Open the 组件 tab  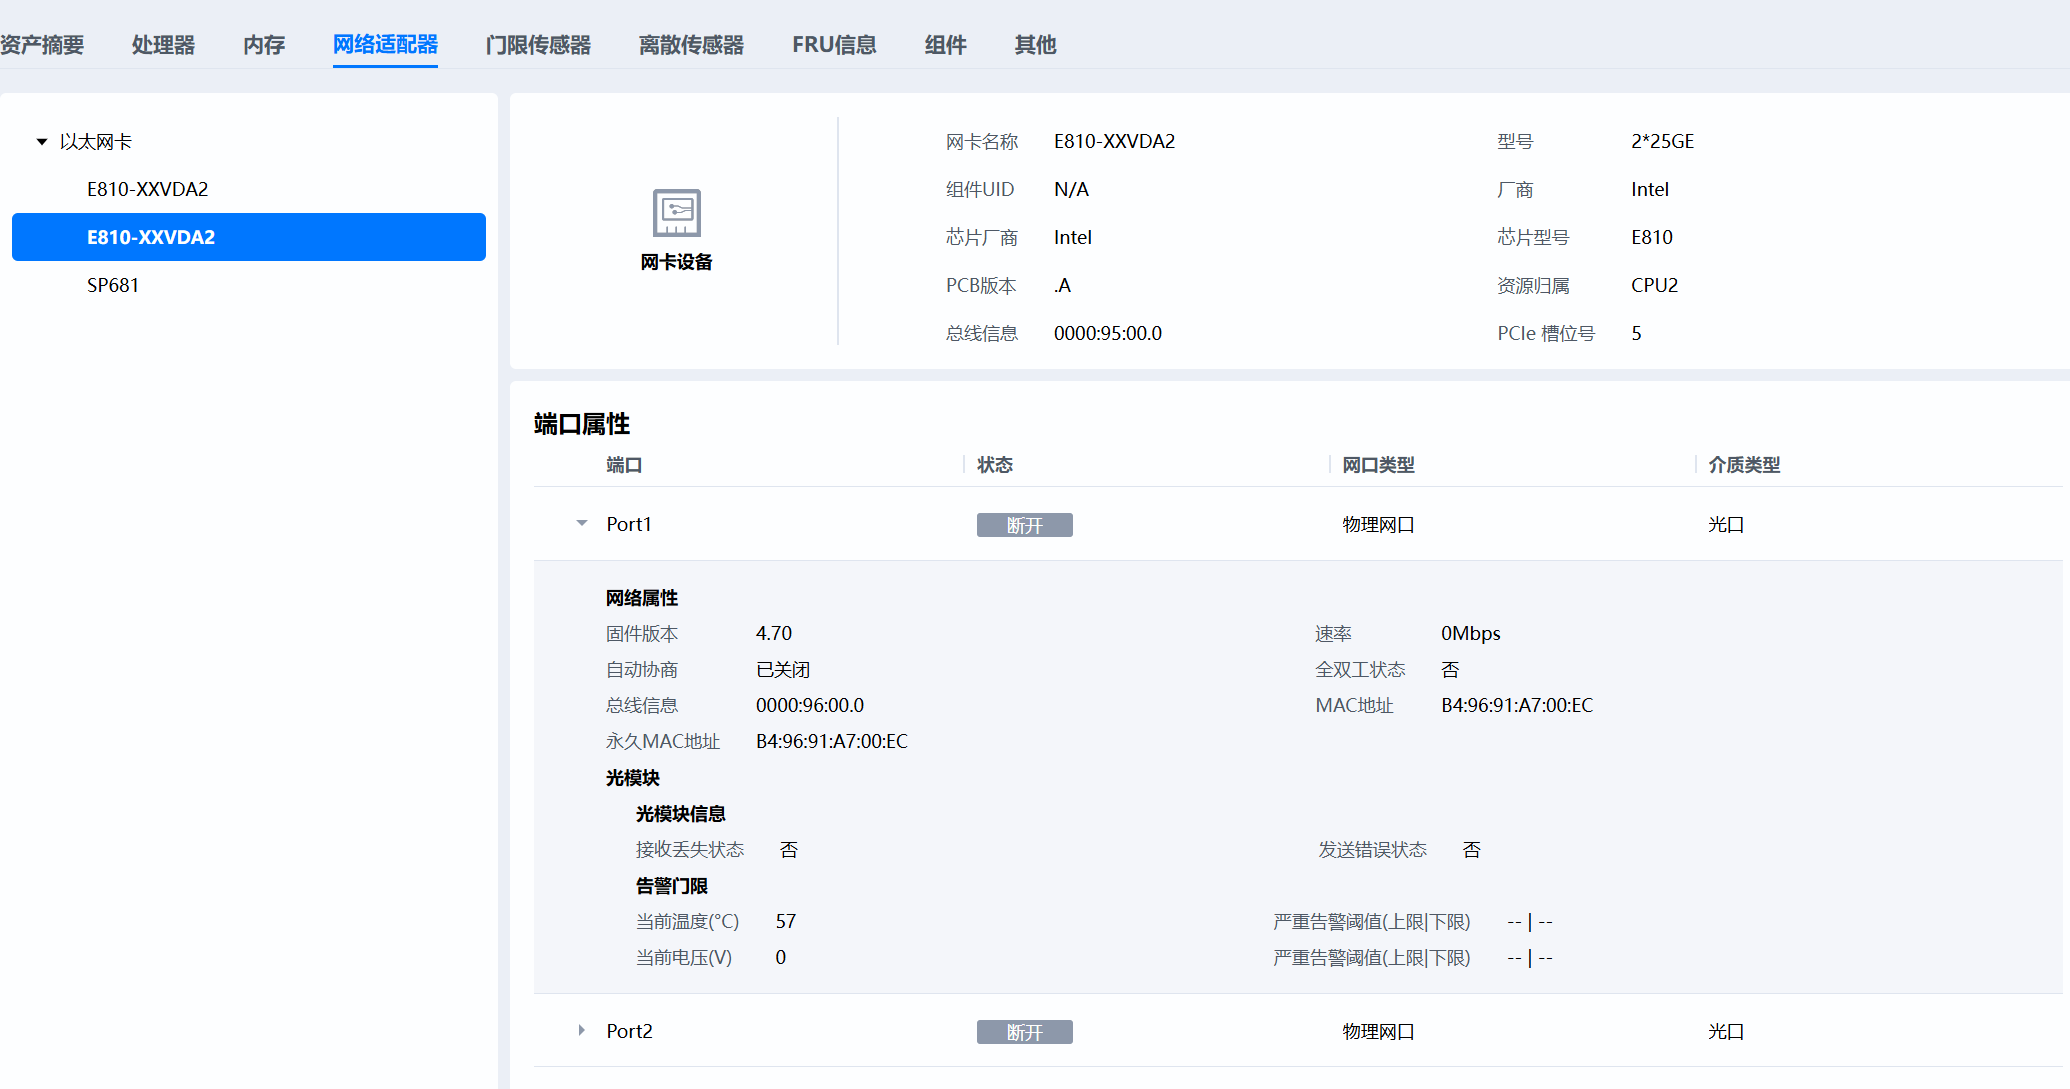[945, 45]
